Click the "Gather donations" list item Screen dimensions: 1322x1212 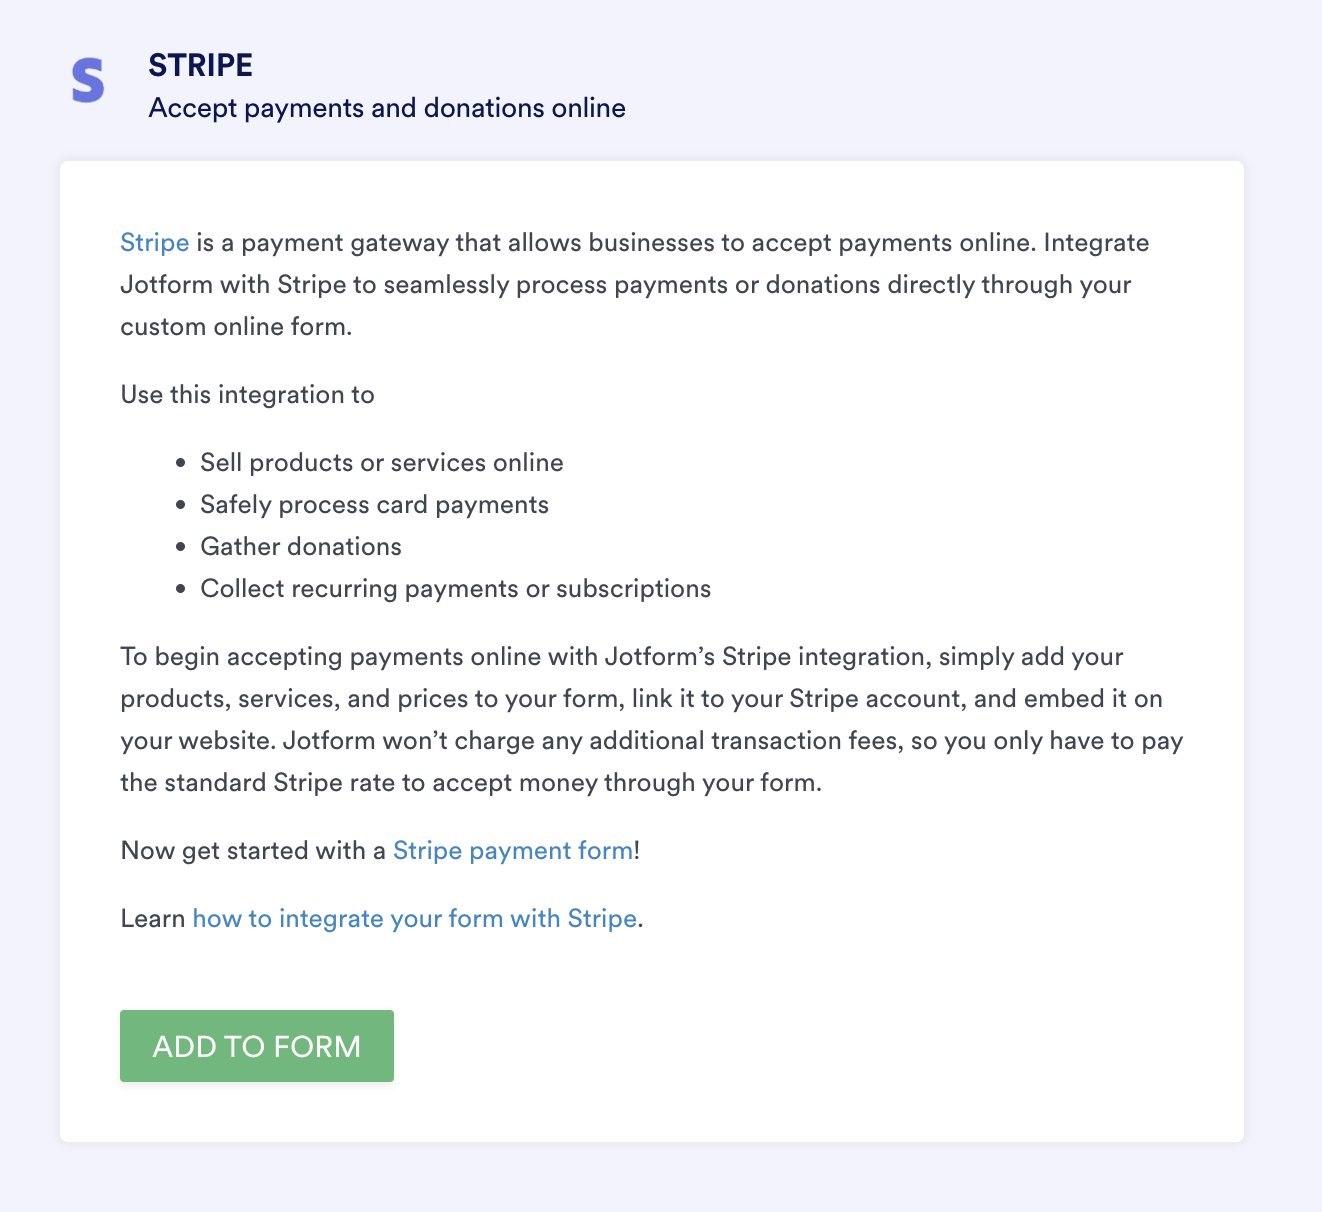(300, 547)
